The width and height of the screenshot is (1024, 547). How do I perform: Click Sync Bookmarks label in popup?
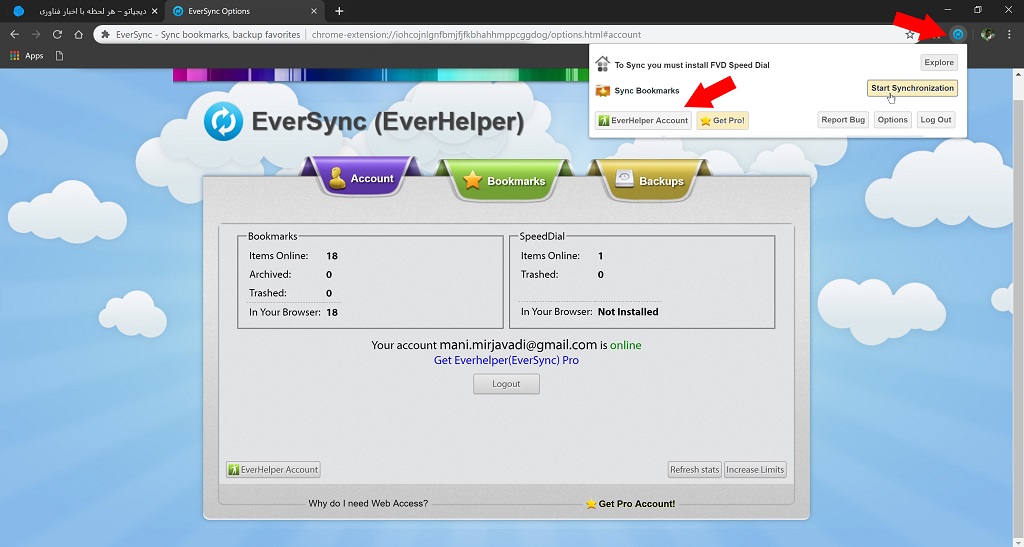(647, 91)
